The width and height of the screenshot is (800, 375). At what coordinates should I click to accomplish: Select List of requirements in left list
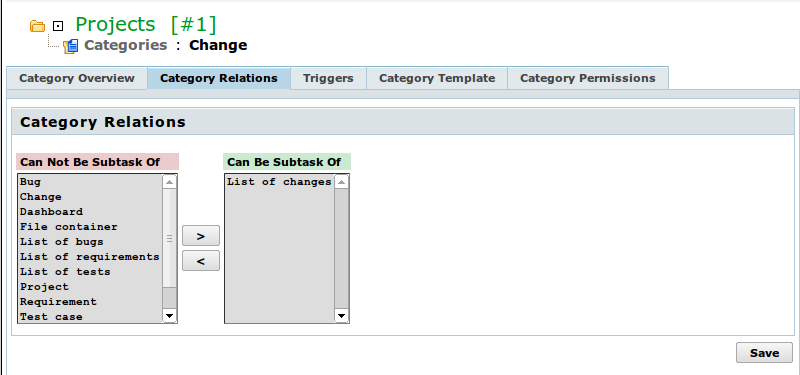click(90, 257)
